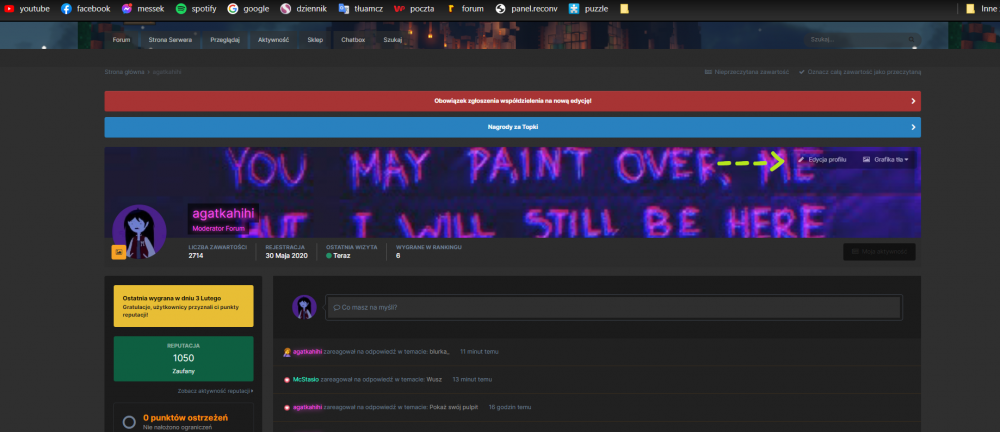Click the agatkahihi breadcrumb
This screenshot has height=432, width=1000.
166,72
